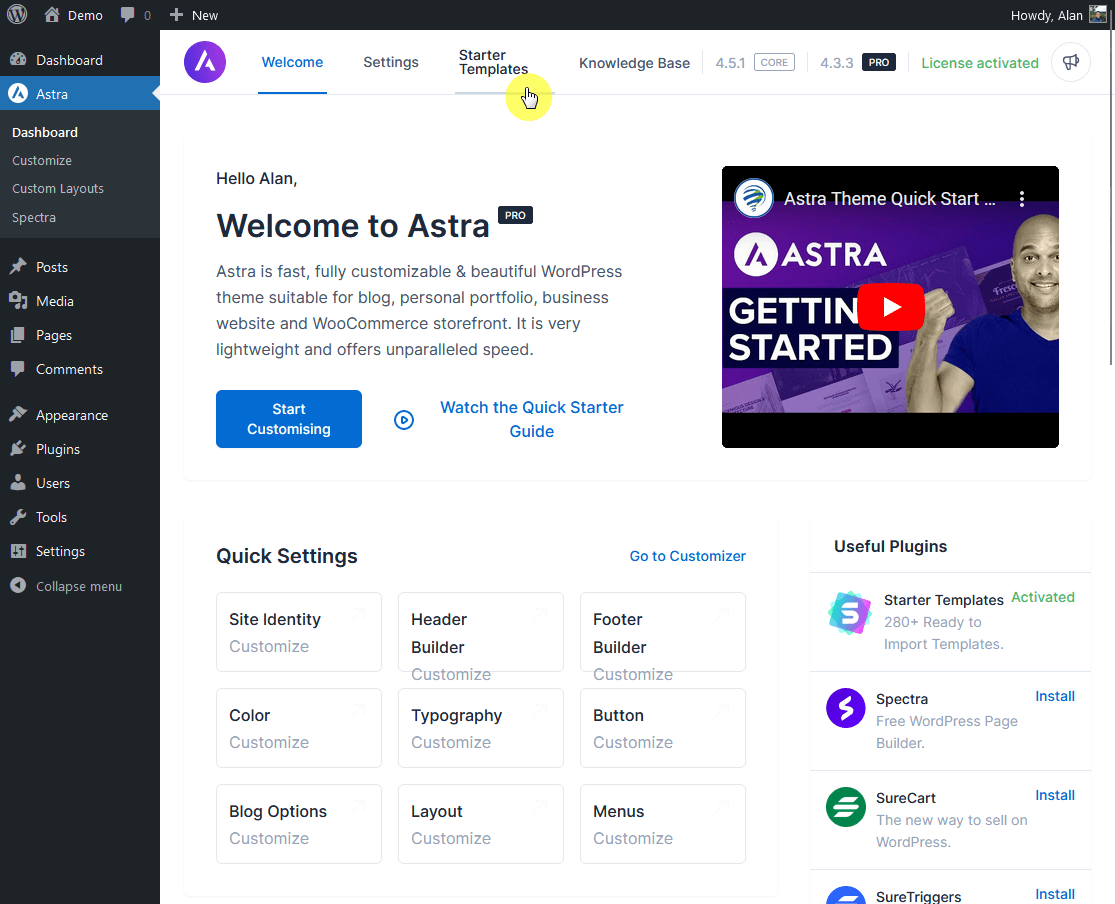
Task: Open the megaphone announcements icon
Action: point(1071,62)
